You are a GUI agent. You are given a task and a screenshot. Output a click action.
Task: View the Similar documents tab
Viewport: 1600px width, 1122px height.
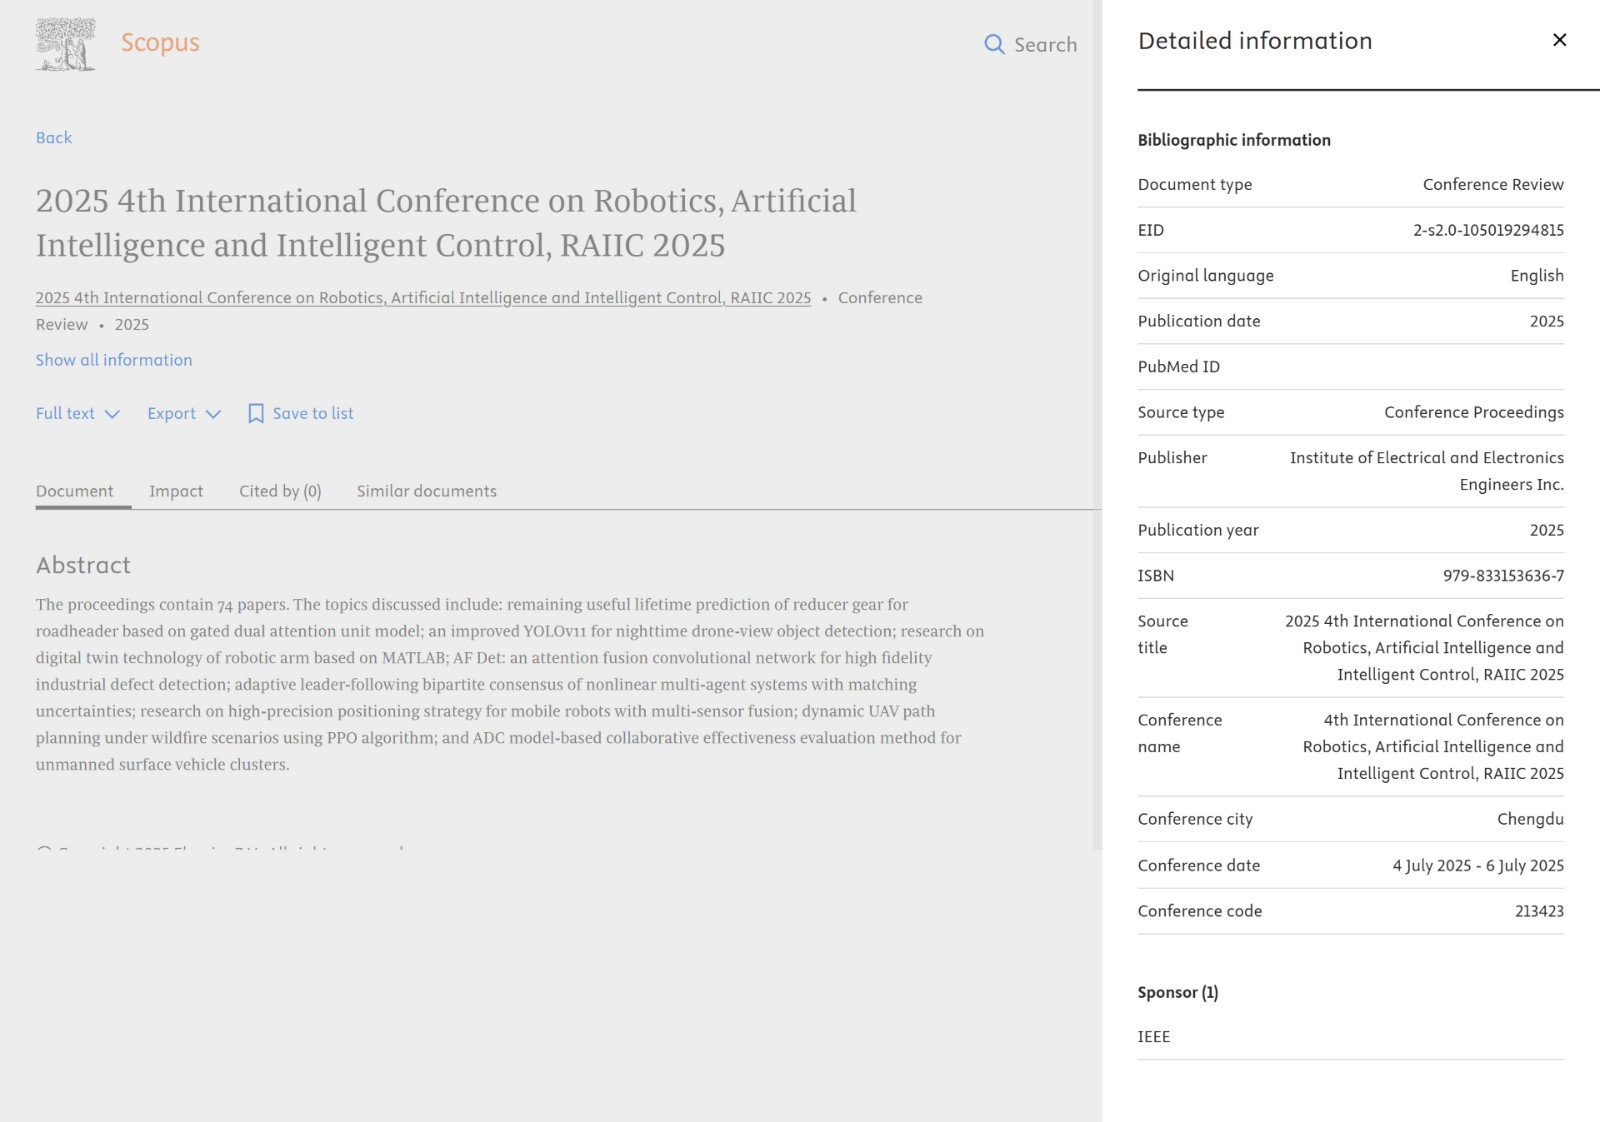(x=427, y=491)
